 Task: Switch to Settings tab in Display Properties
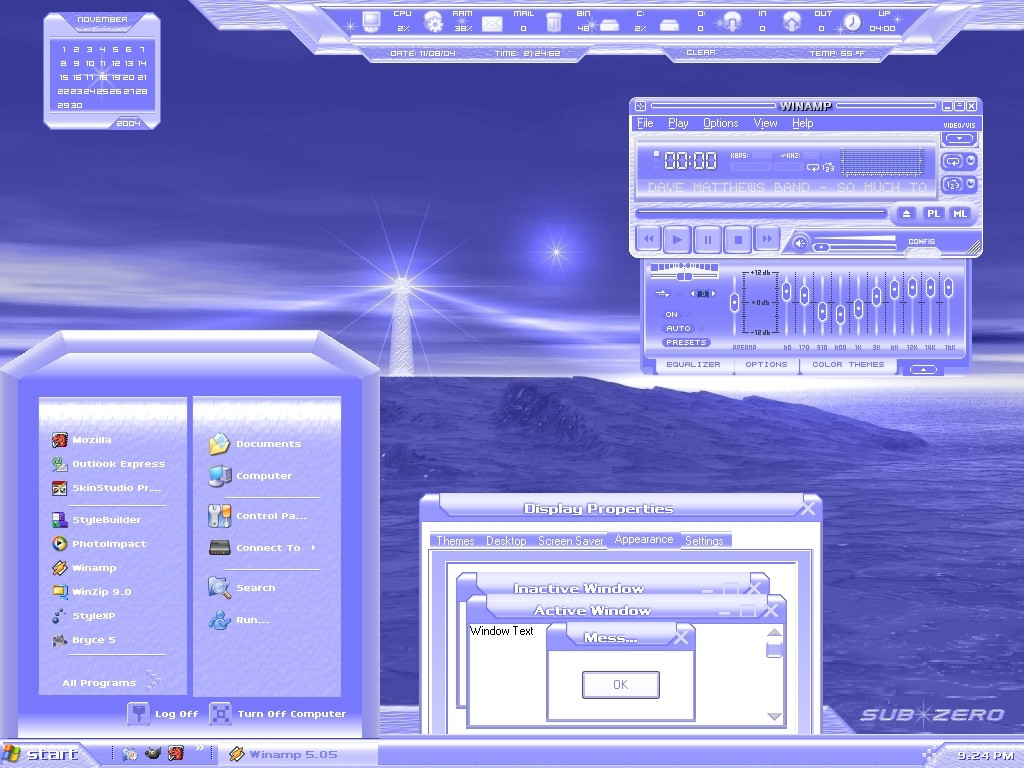(704, 541)
